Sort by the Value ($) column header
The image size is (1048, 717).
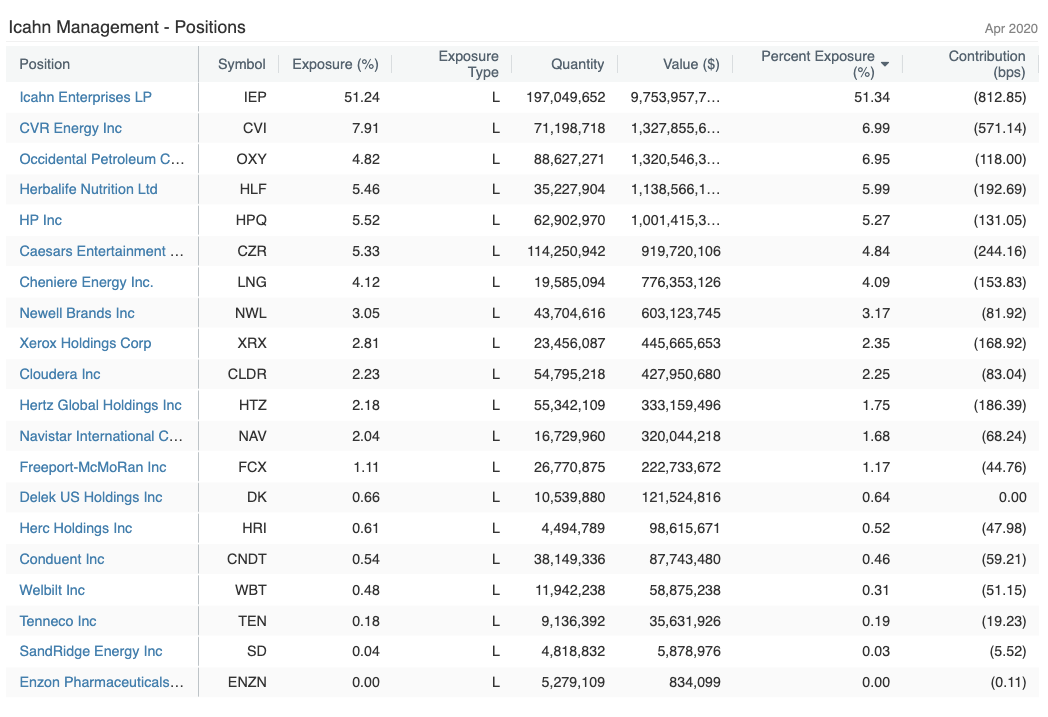[691, 64]
